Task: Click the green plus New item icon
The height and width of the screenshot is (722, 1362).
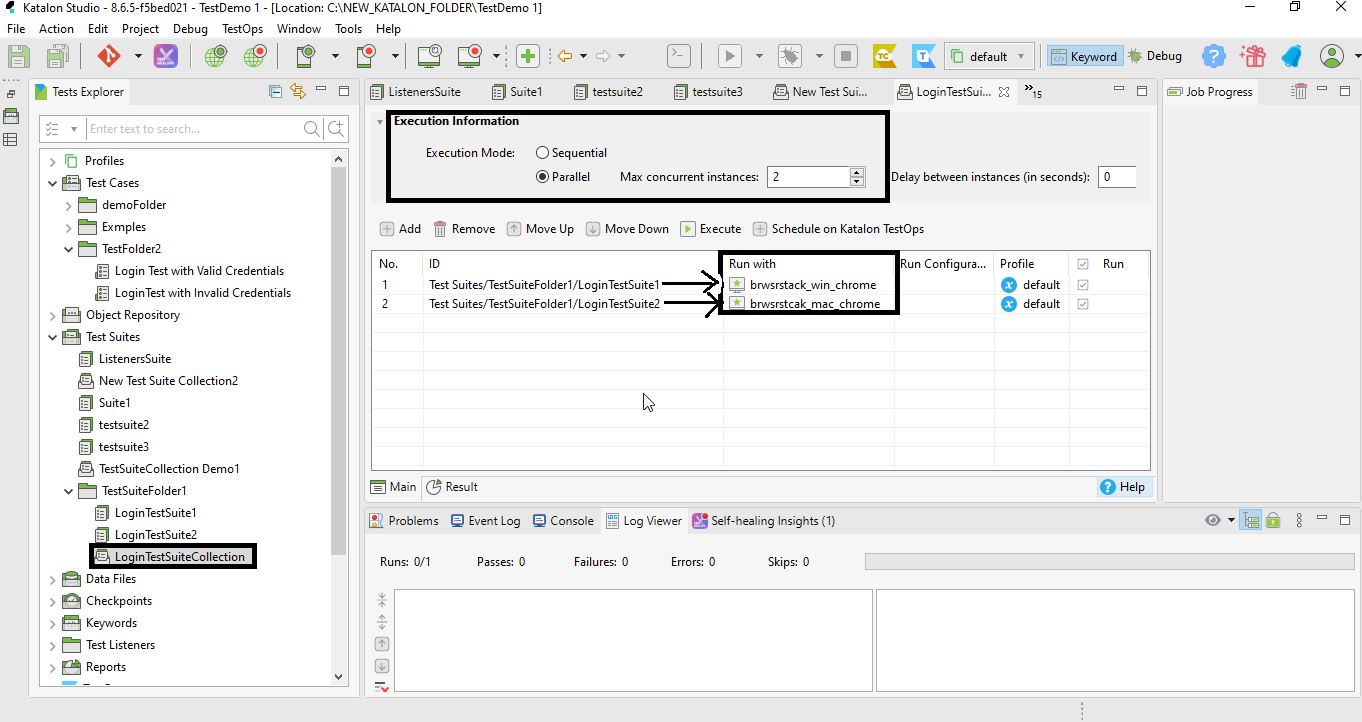Action: point(528,56)
